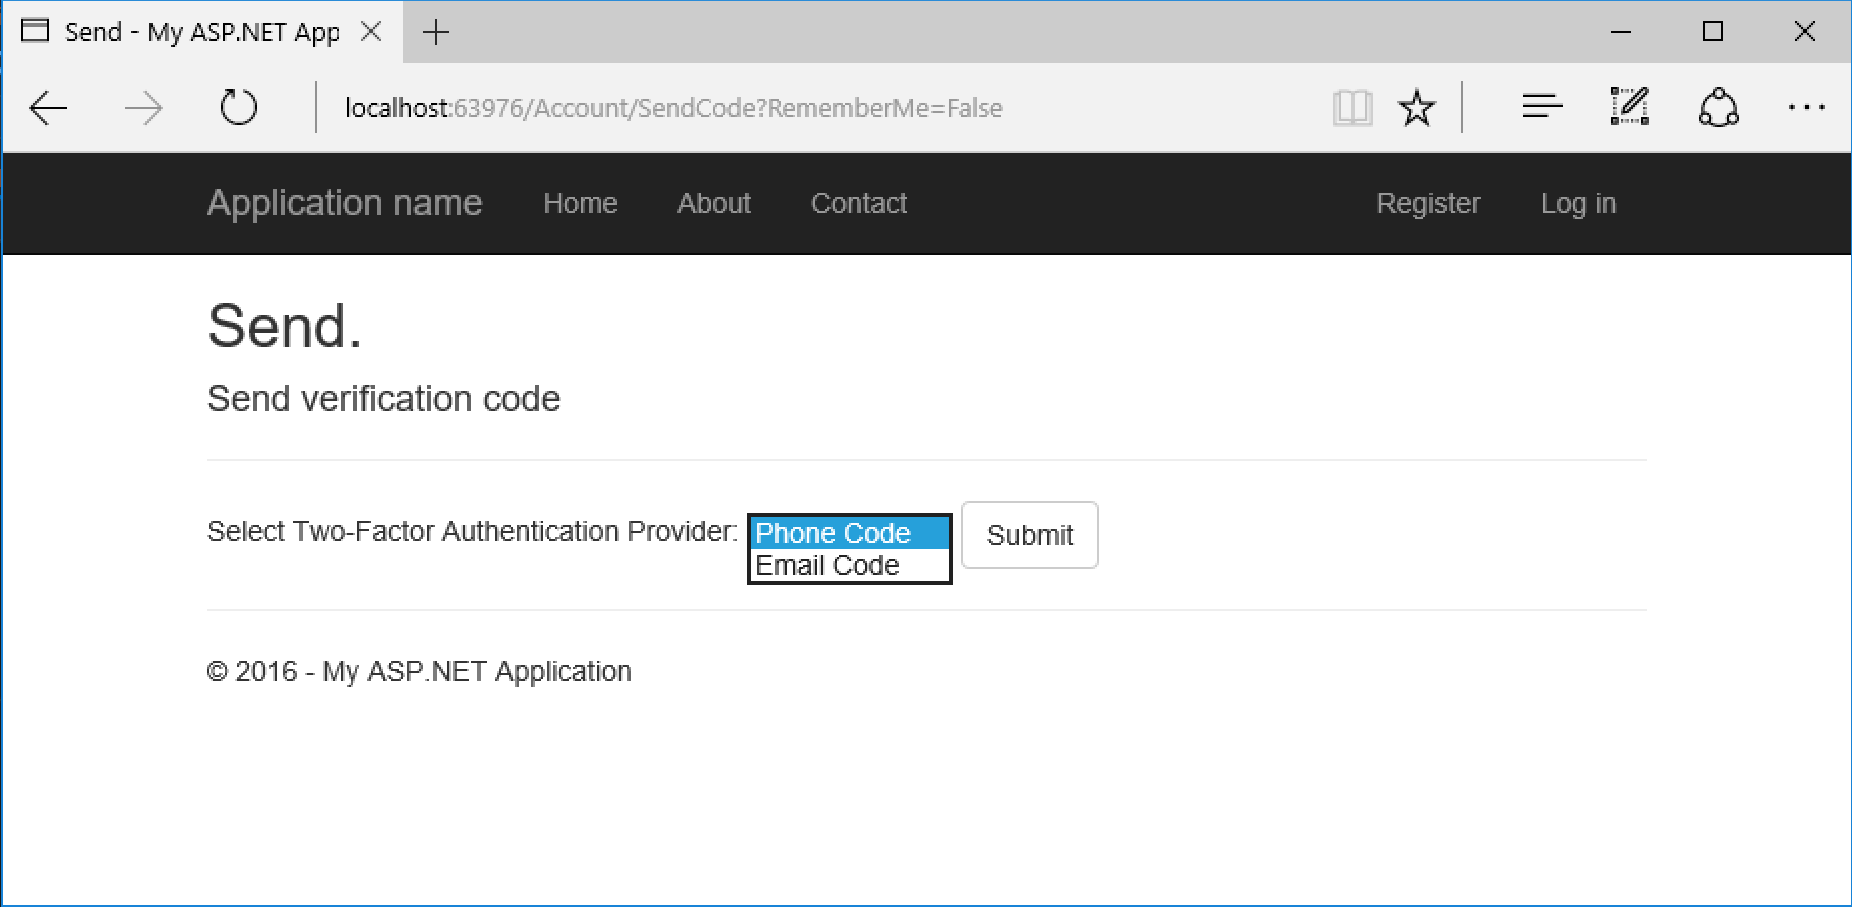
Task: Open the Share icon in toolbar
Action: (x=1718, y=107)
